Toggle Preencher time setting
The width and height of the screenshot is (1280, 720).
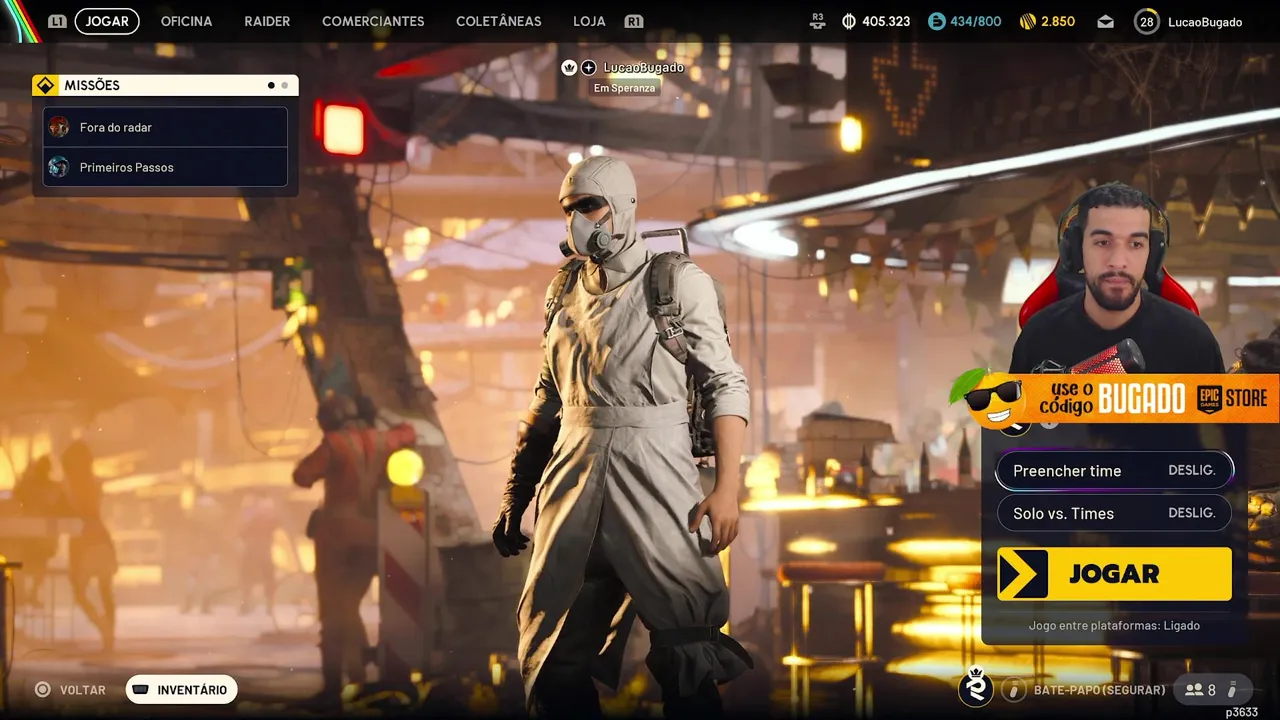click(x=1114, y=470)
